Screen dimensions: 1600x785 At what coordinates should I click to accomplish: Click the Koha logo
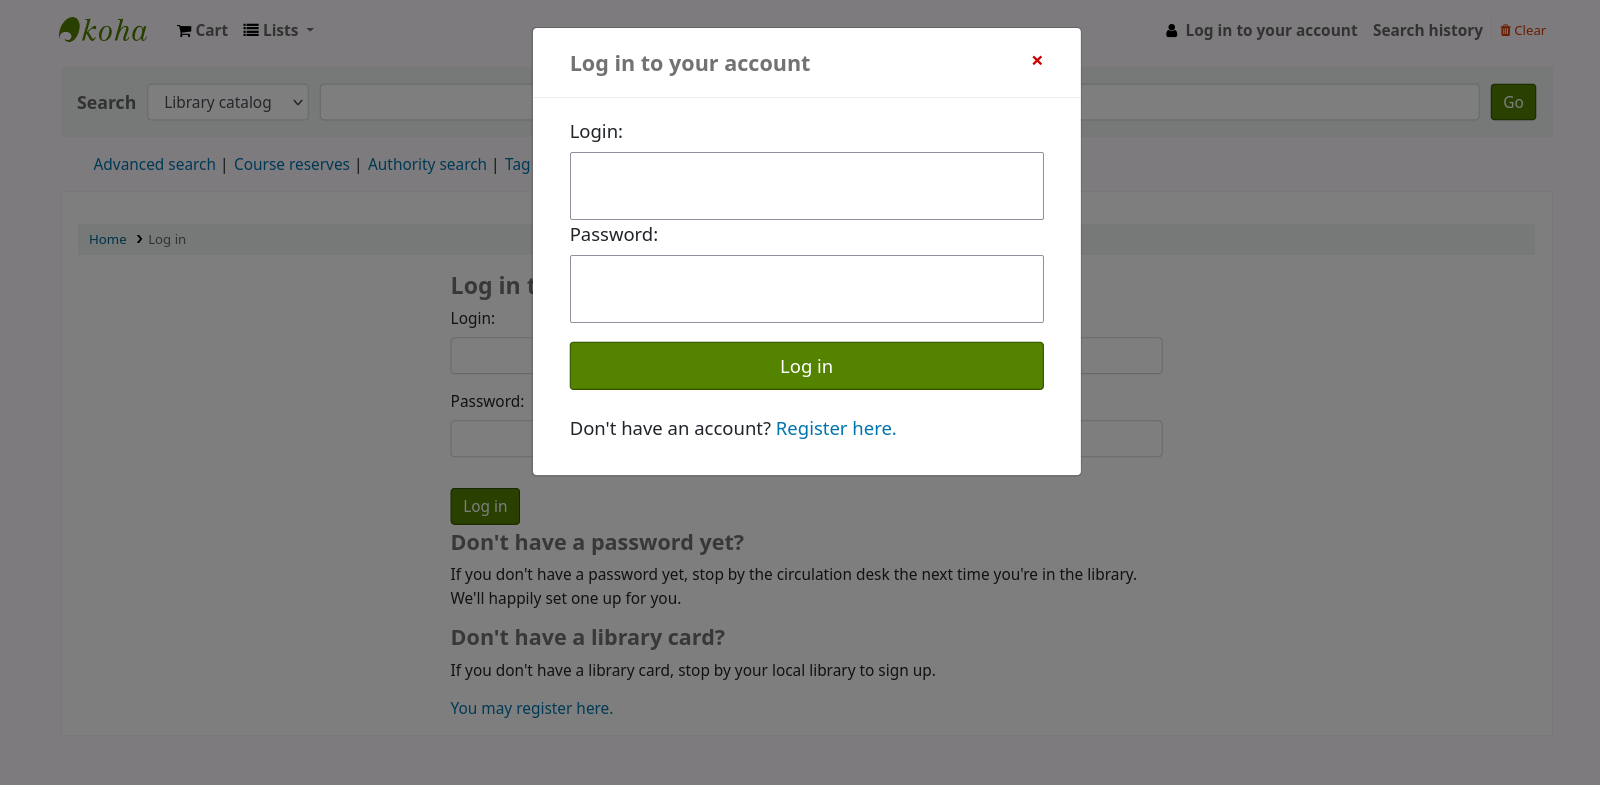click(103, 30)
